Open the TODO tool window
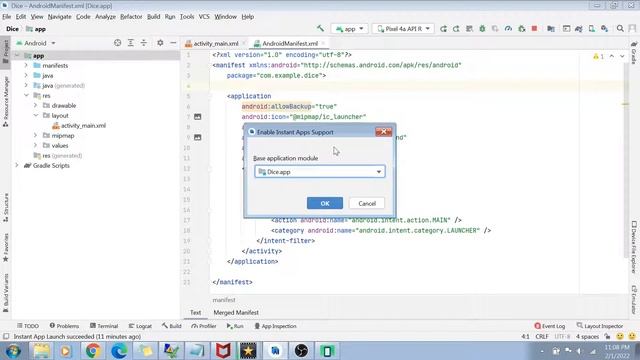 pos(28,326)
